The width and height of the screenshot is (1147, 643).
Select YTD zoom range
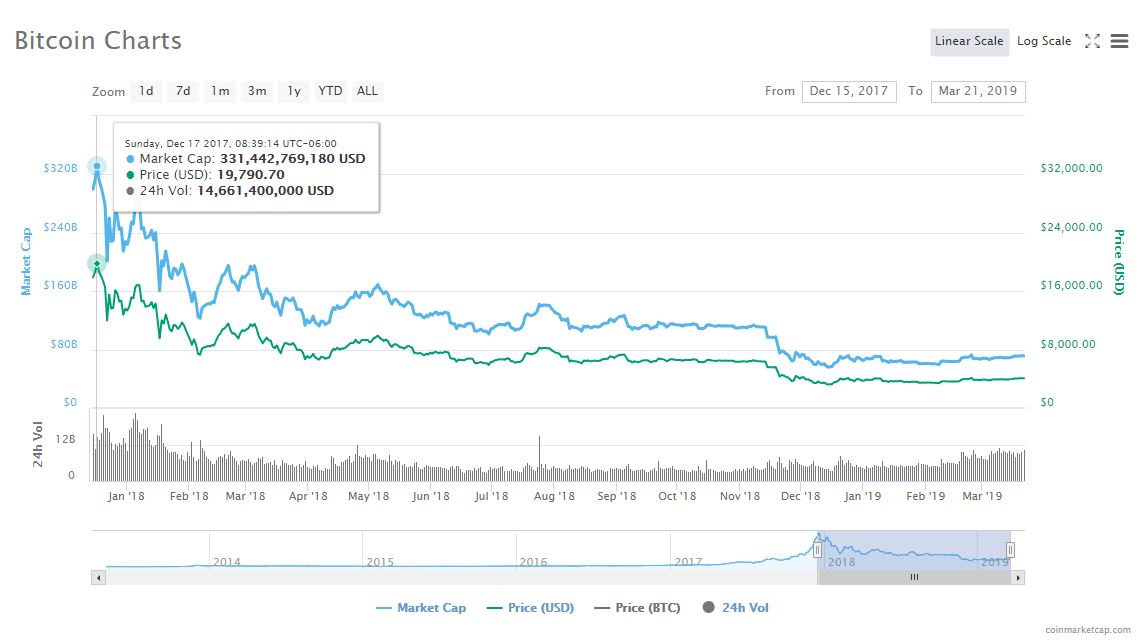point(330,91)
